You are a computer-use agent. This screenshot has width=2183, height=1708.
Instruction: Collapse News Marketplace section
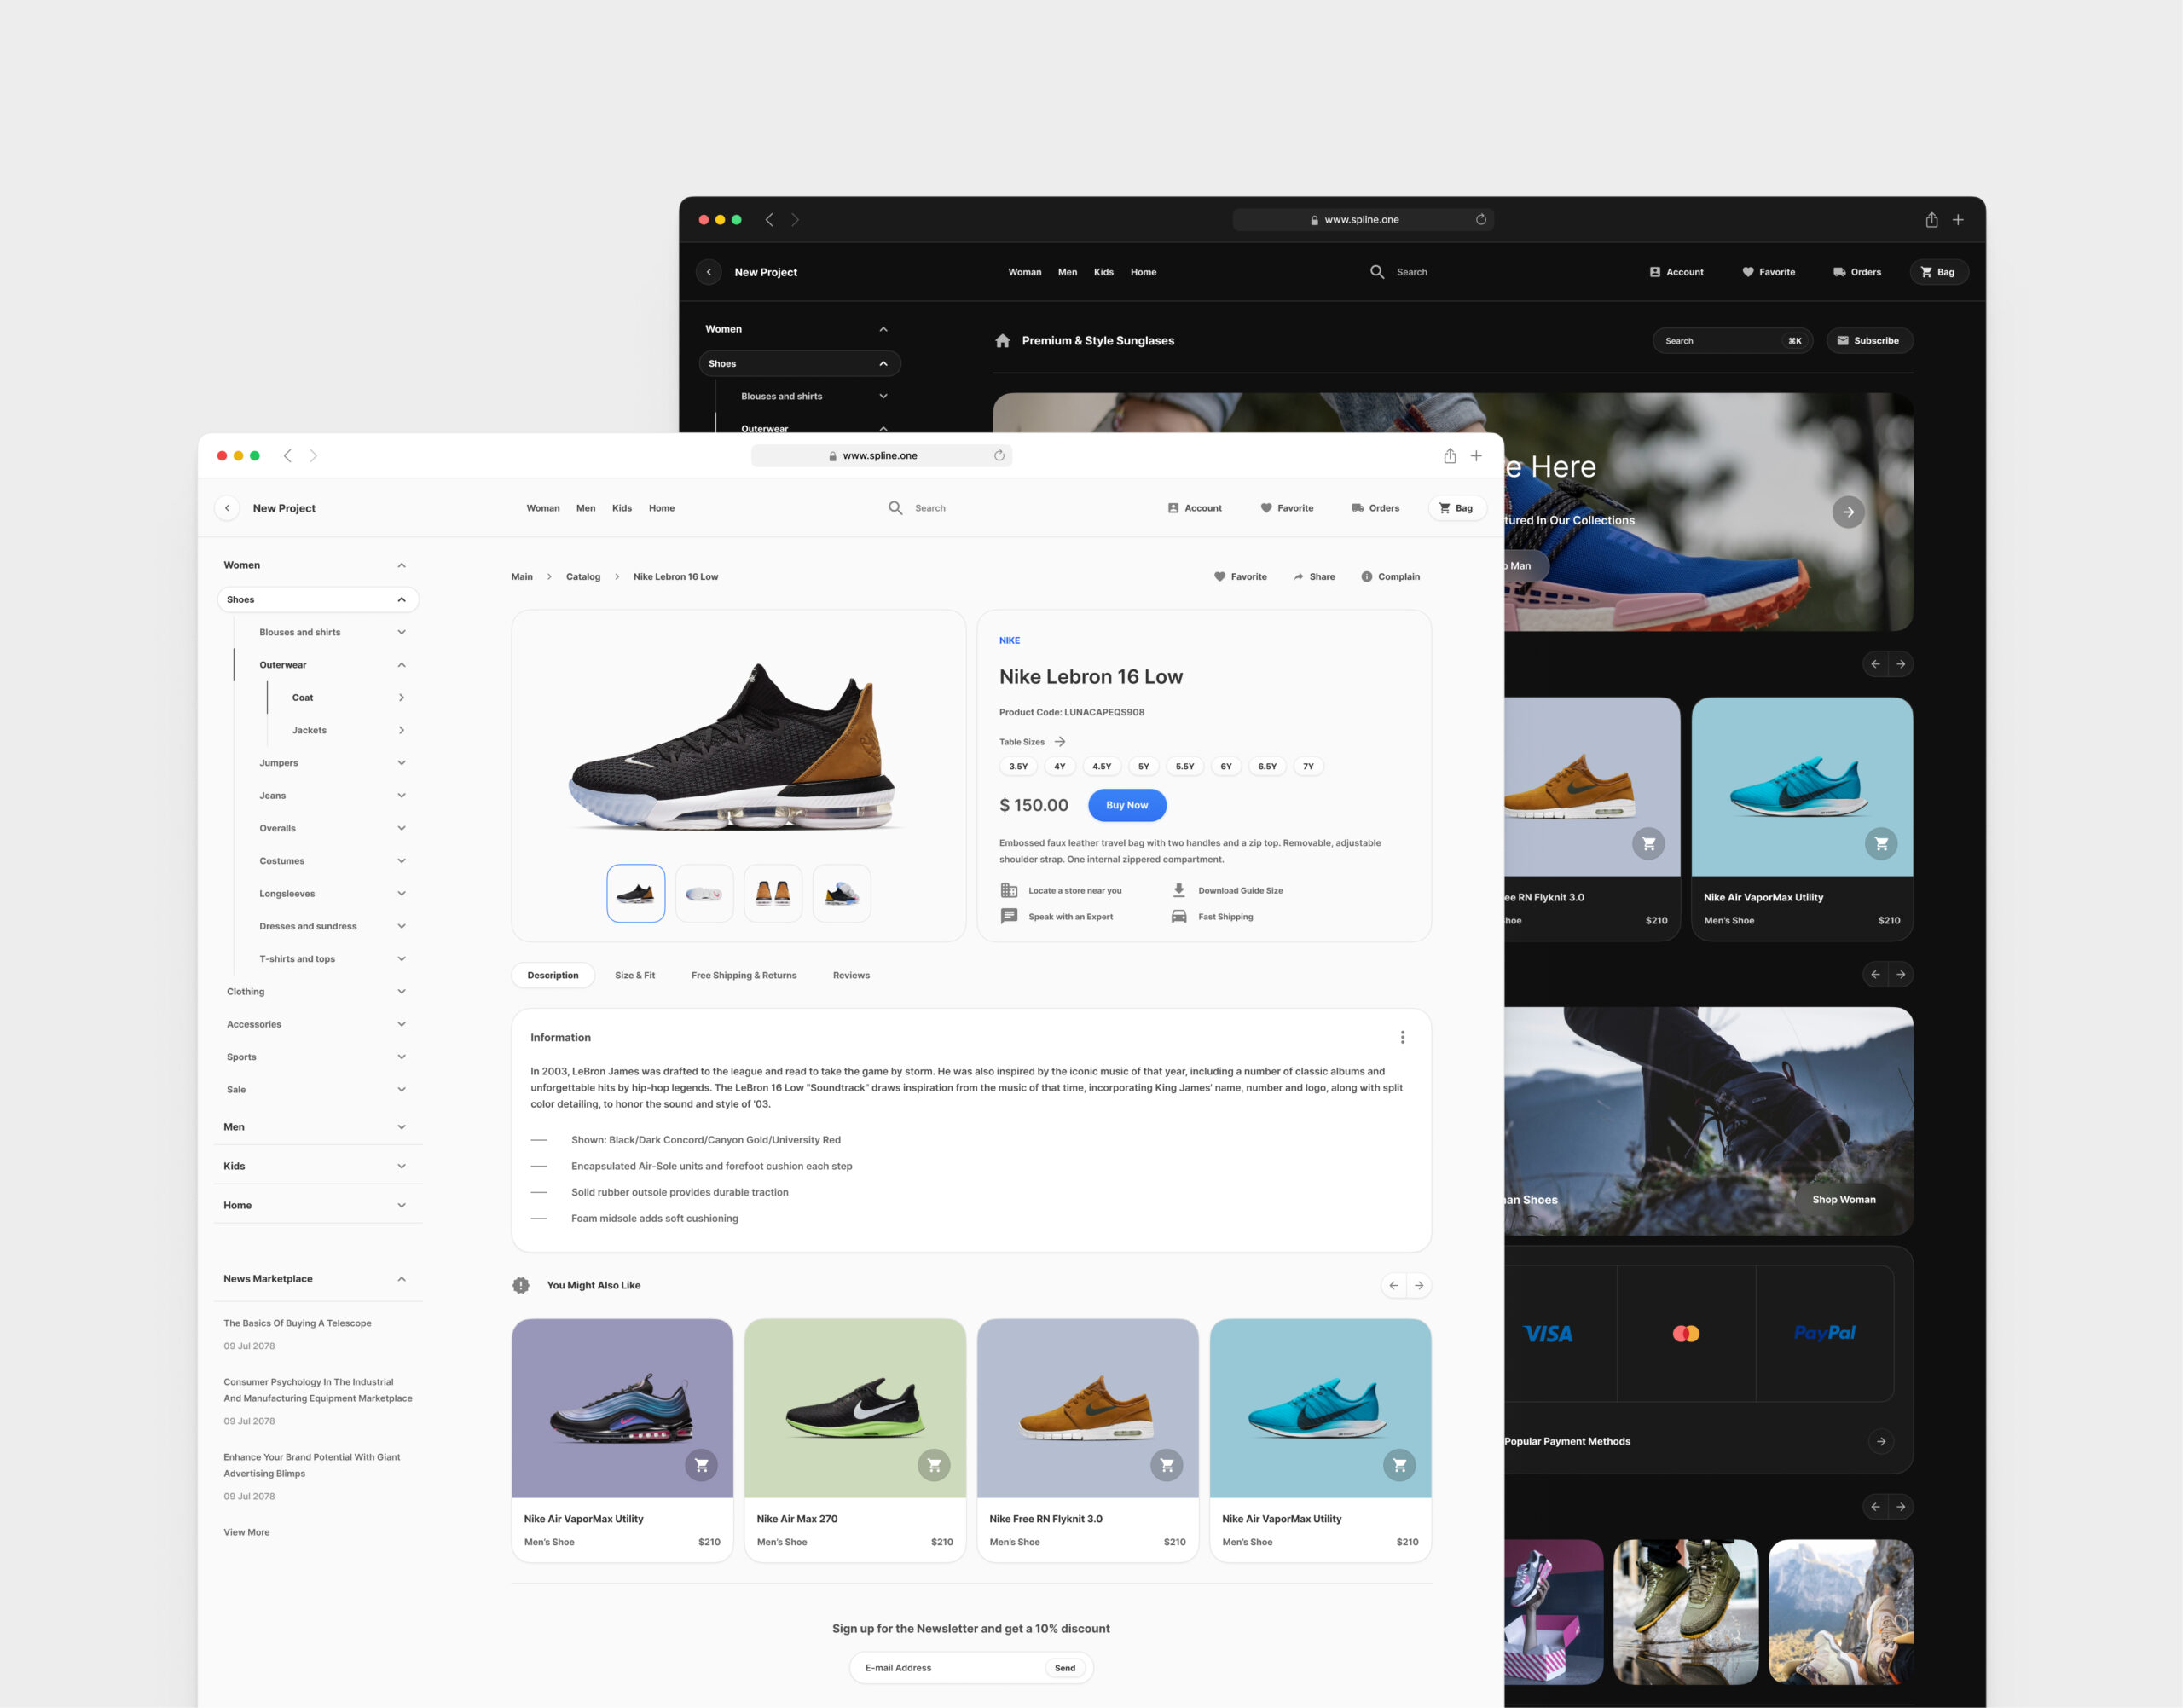[401, 1279]
